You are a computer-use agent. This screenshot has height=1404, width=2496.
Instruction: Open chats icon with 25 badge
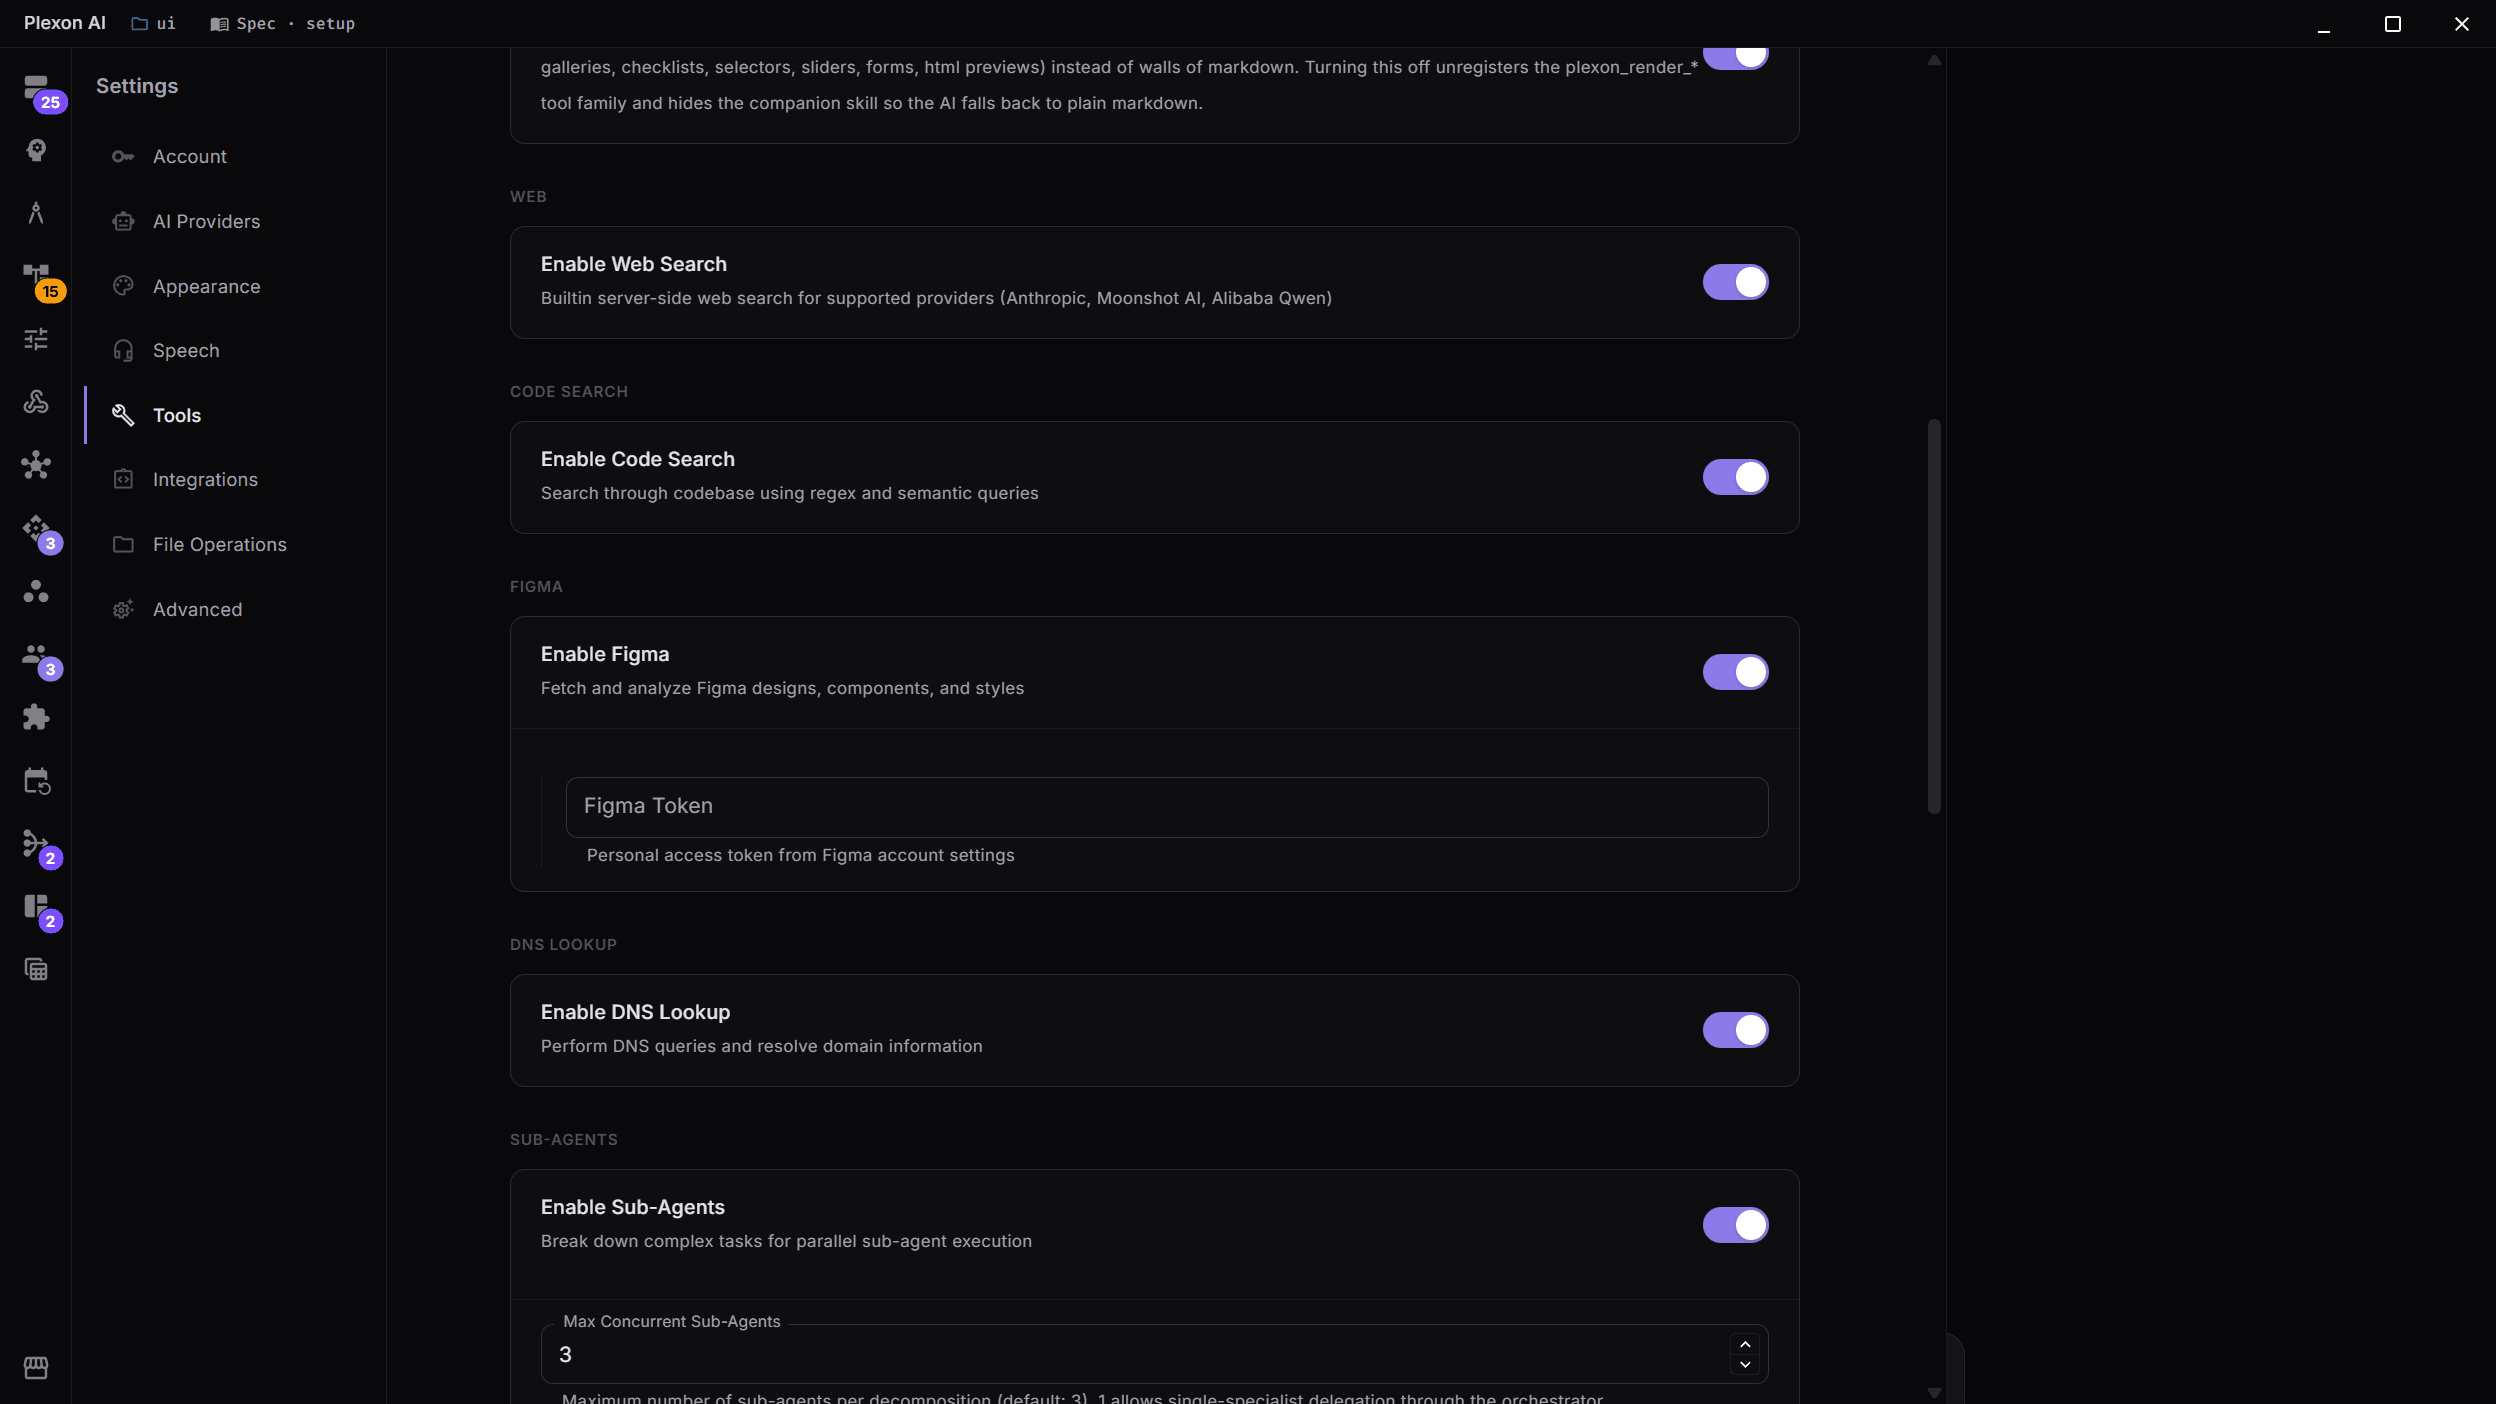pyautogui.click(x=36, y=89)
